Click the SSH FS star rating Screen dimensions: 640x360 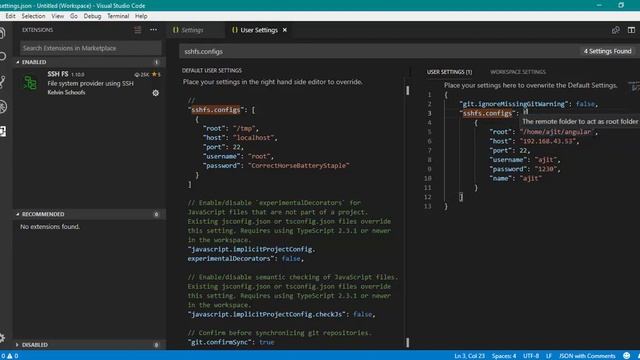(x=156, y=74)
